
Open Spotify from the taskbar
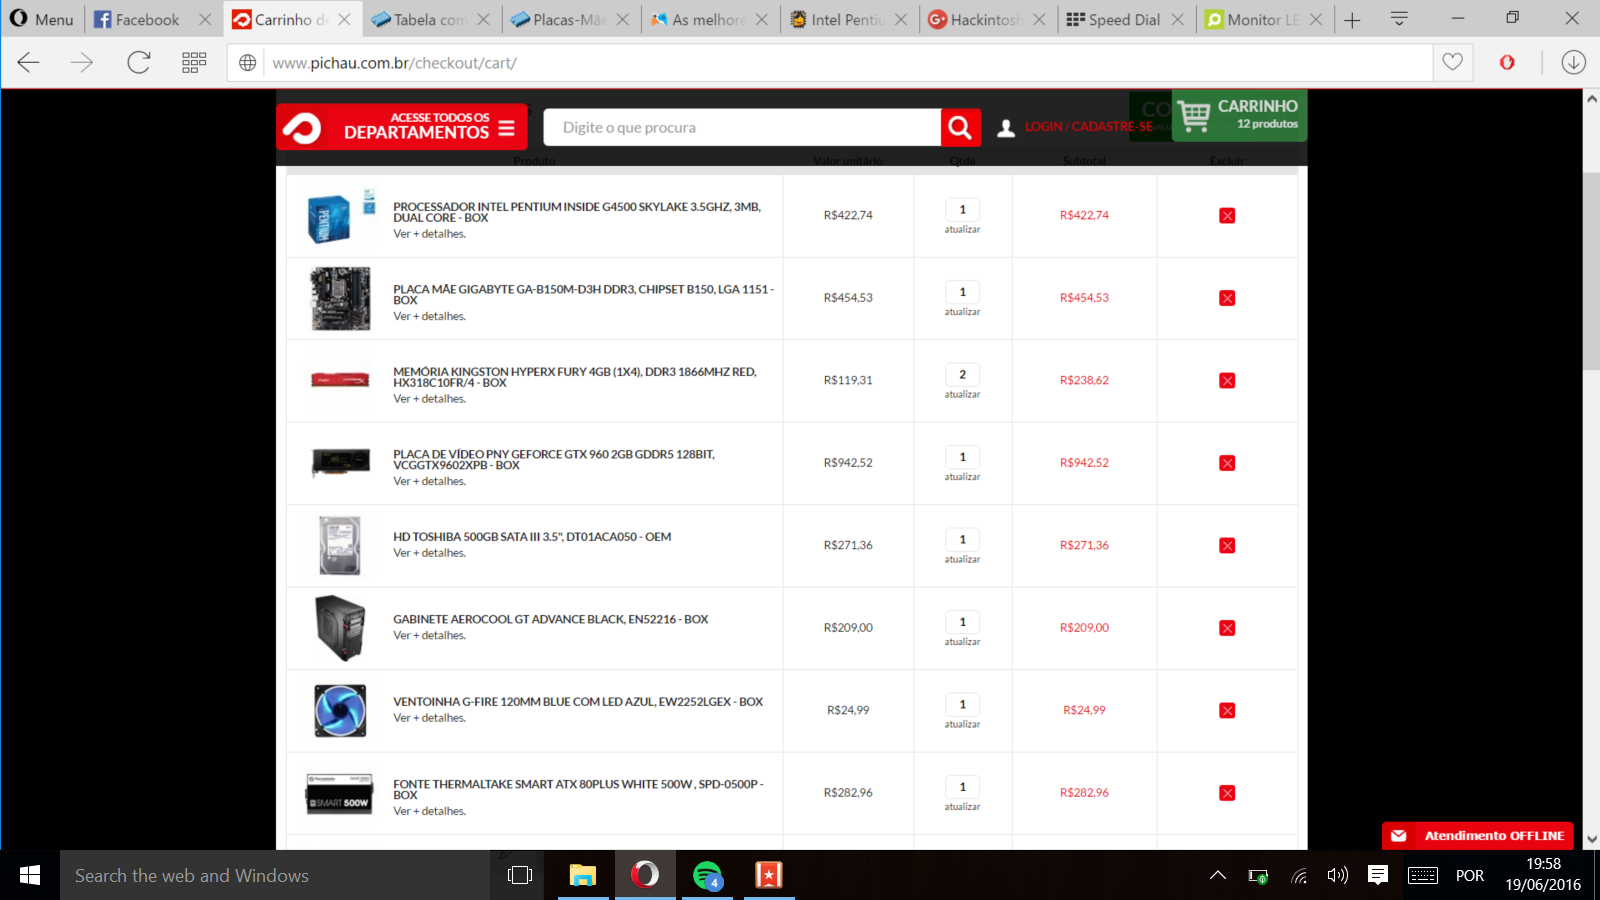tap(707, 875)
